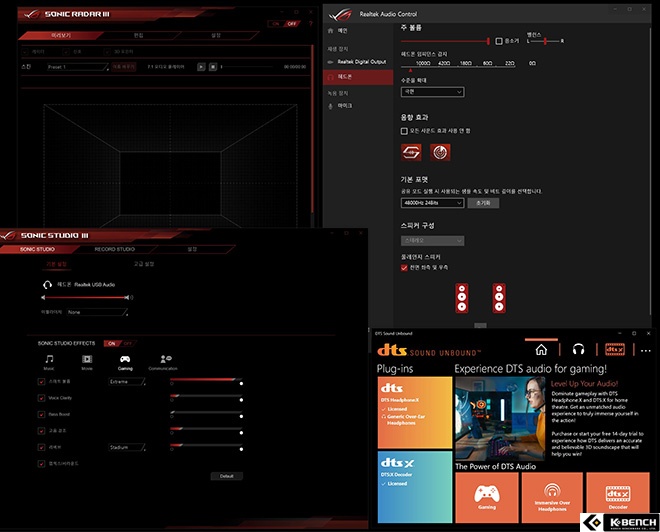The height and width of the screenshot is (532, 660).
Task: Open the Extreme smart volume dropdown
Action: click(x=127, y=382)
